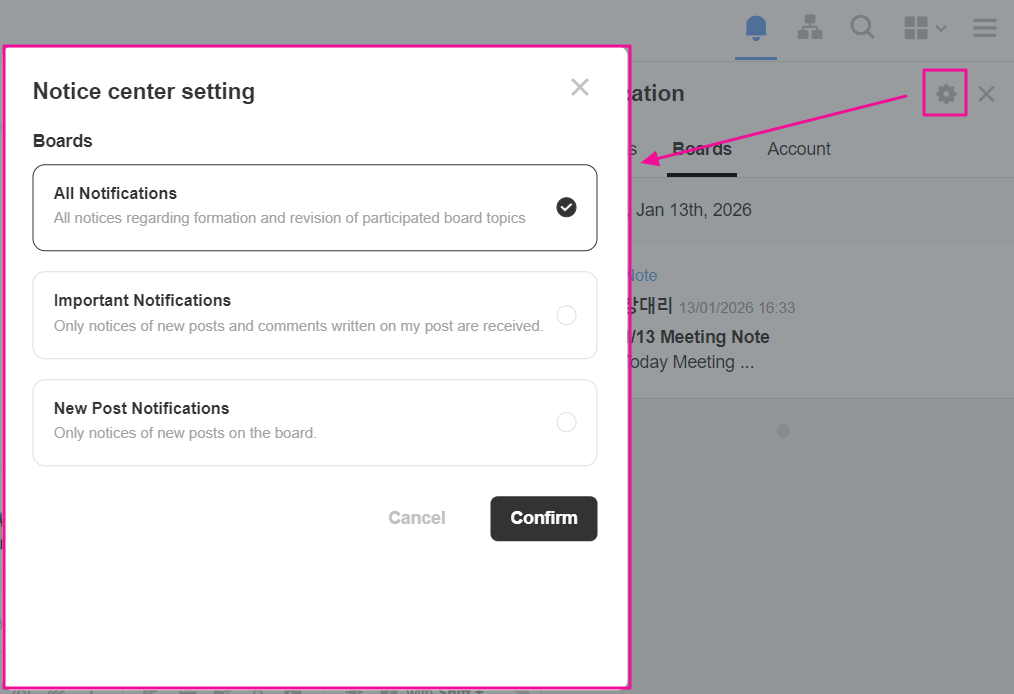Open the app grid launcher icon
Screen dimensions: 1014x694
[x=916, y=28]
